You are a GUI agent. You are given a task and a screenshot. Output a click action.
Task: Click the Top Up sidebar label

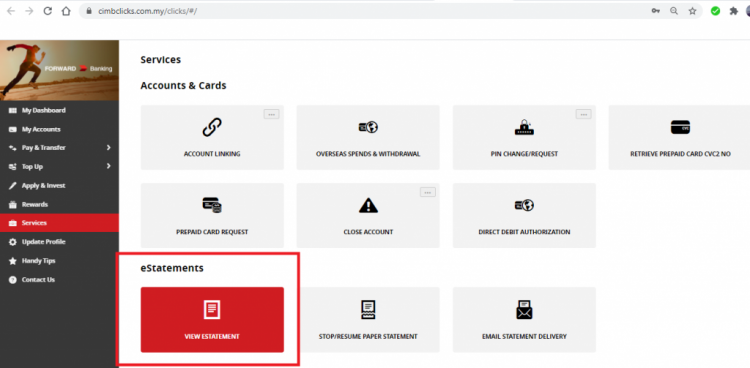pos(32,167)
